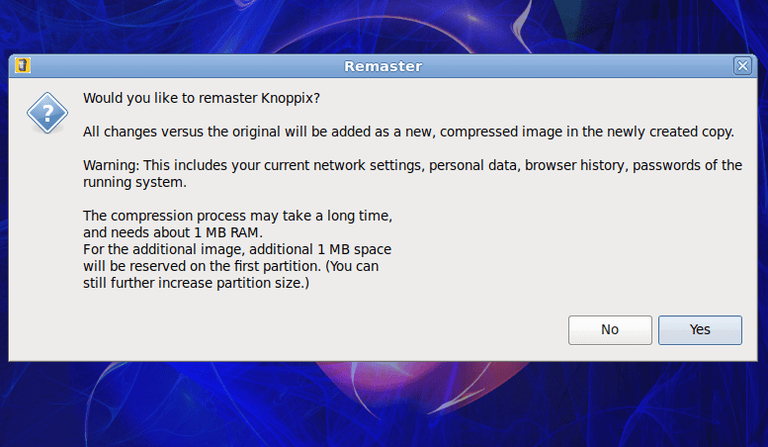Click the 'Would you like to remaster Knoppix?' text

(x=202, y=98)
